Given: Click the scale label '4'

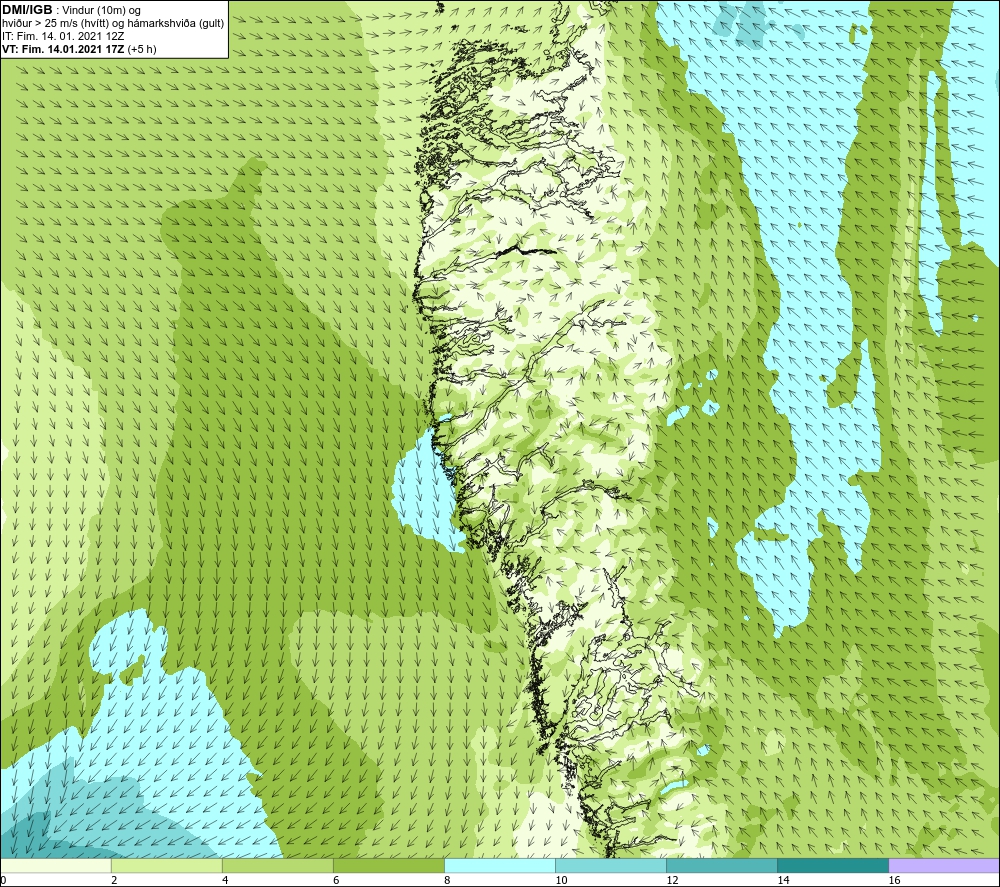Looking at the screenshot, I should coord(225,880).
